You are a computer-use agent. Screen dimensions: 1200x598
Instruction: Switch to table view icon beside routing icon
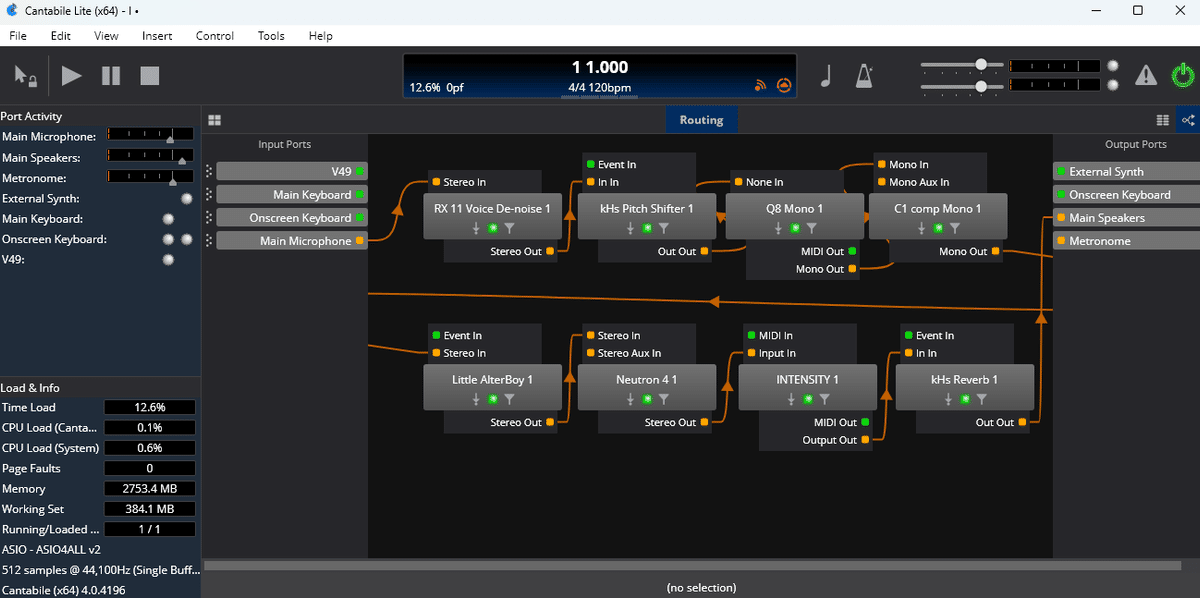pos(1162,120)
